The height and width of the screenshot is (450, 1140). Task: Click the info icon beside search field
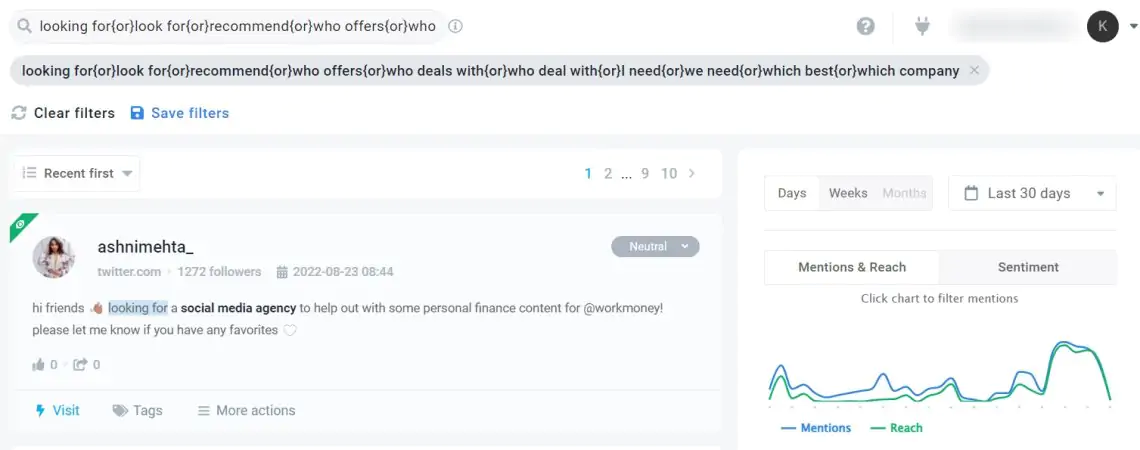[x=455, y=26]
